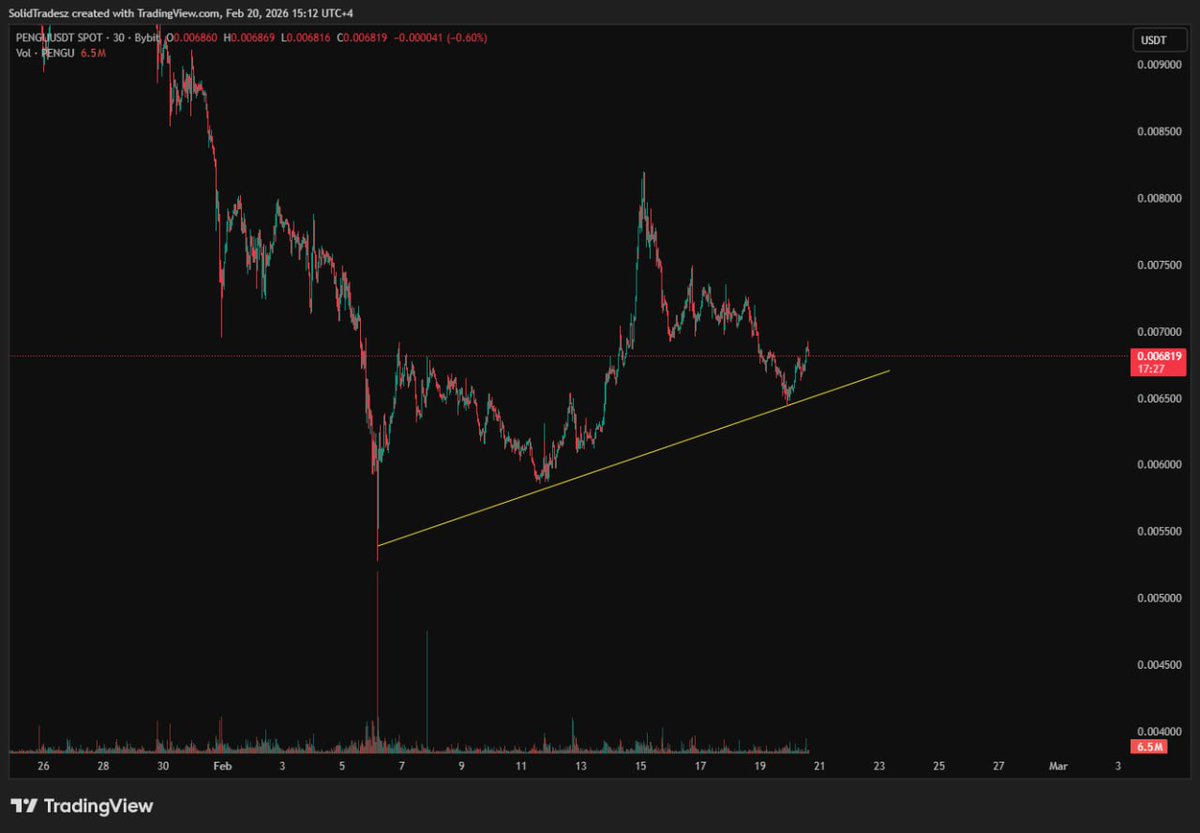Click the 0.004500 price axis label

(x=1162, y=665)
